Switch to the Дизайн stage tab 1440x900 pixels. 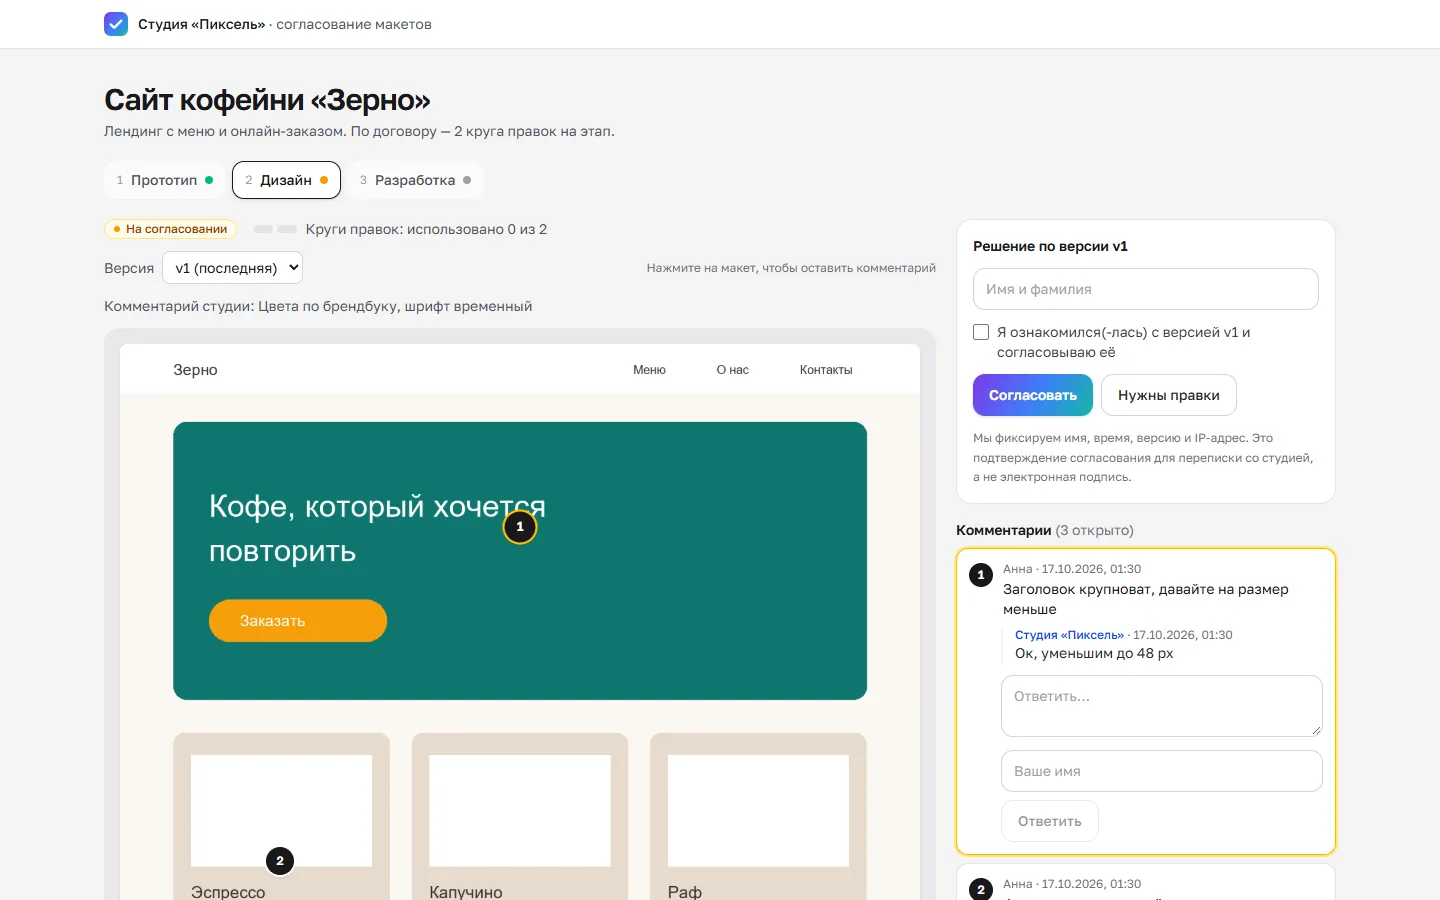(x=286, y=180)
